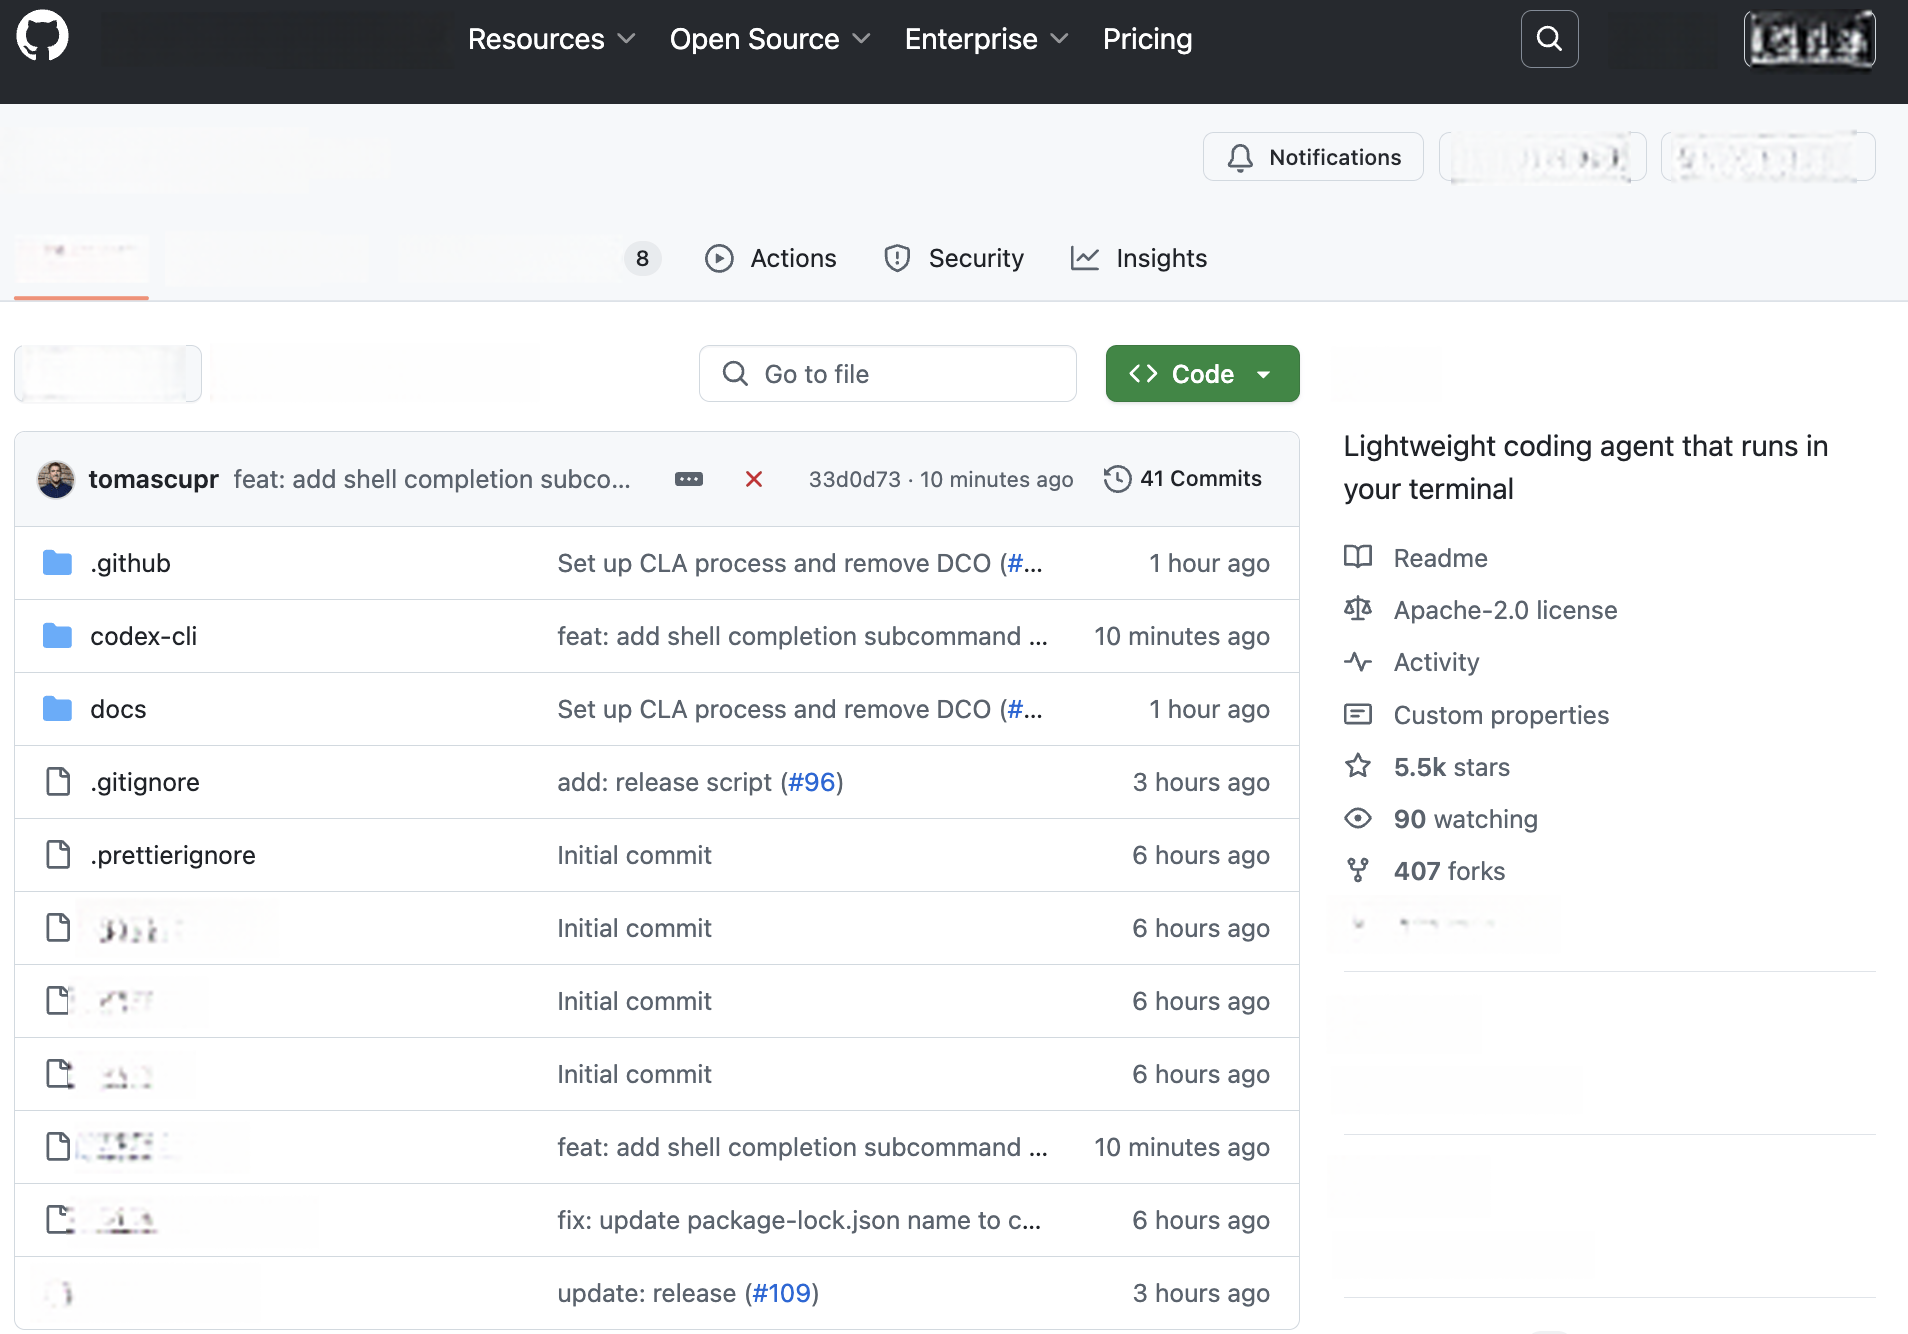
Task: Click tomascupr avatar thumbnail
Action: coord(56,479)
